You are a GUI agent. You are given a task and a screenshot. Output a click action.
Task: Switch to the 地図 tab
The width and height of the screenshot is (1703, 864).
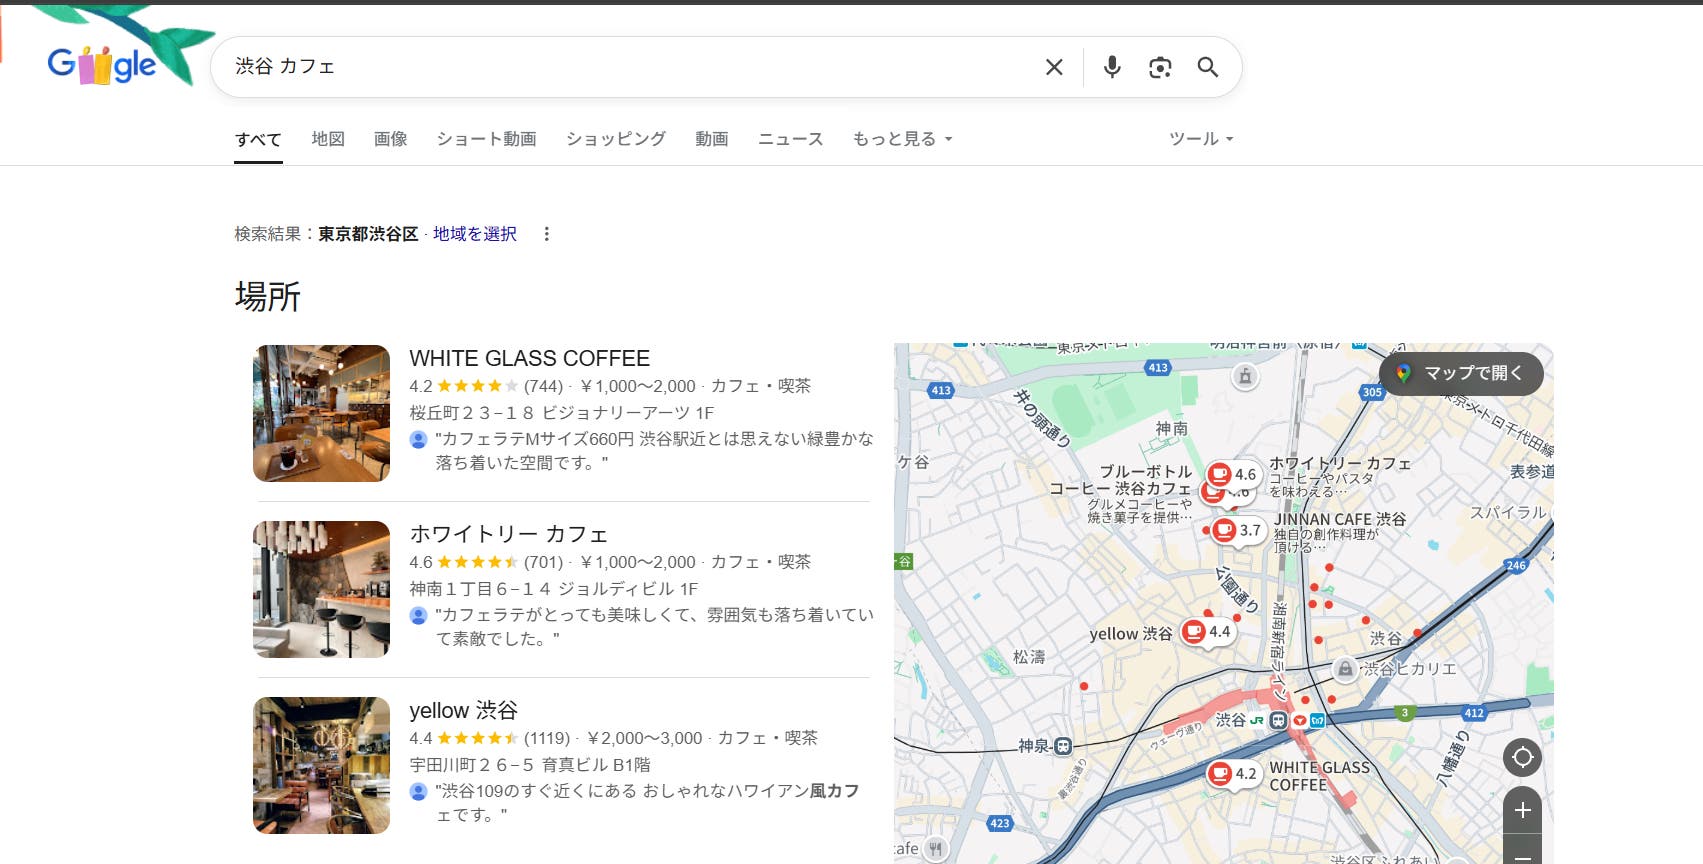point(328,139)
